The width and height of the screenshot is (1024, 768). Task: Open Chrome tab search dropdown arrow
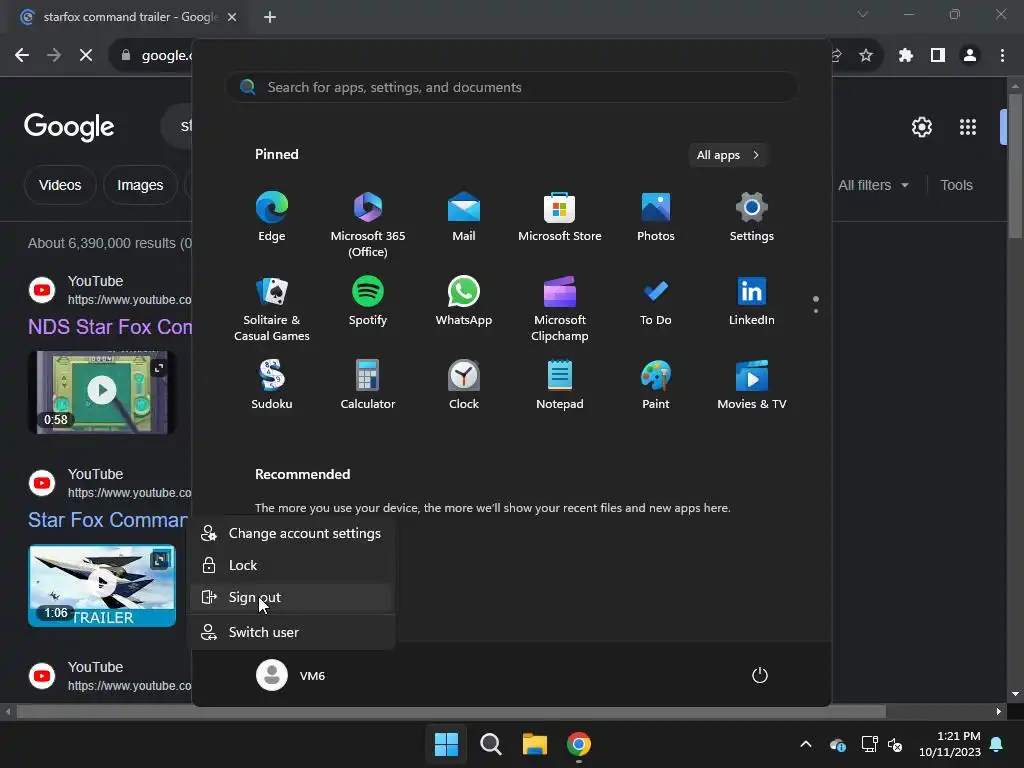[x=863, y=14]
